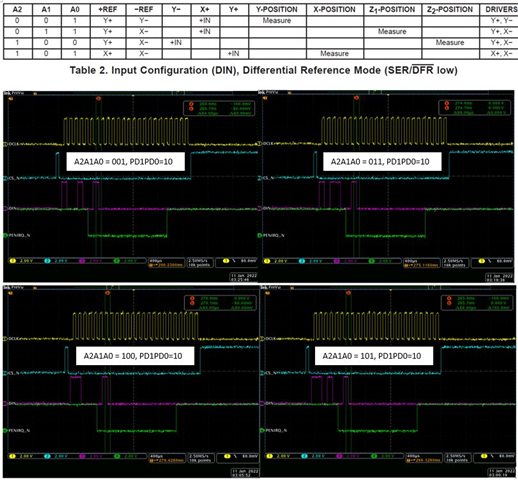The width and height of the screenshot is (518, 480).
Task: Select Measure cell under Z1-POSITION column
Action: point(392,32)
